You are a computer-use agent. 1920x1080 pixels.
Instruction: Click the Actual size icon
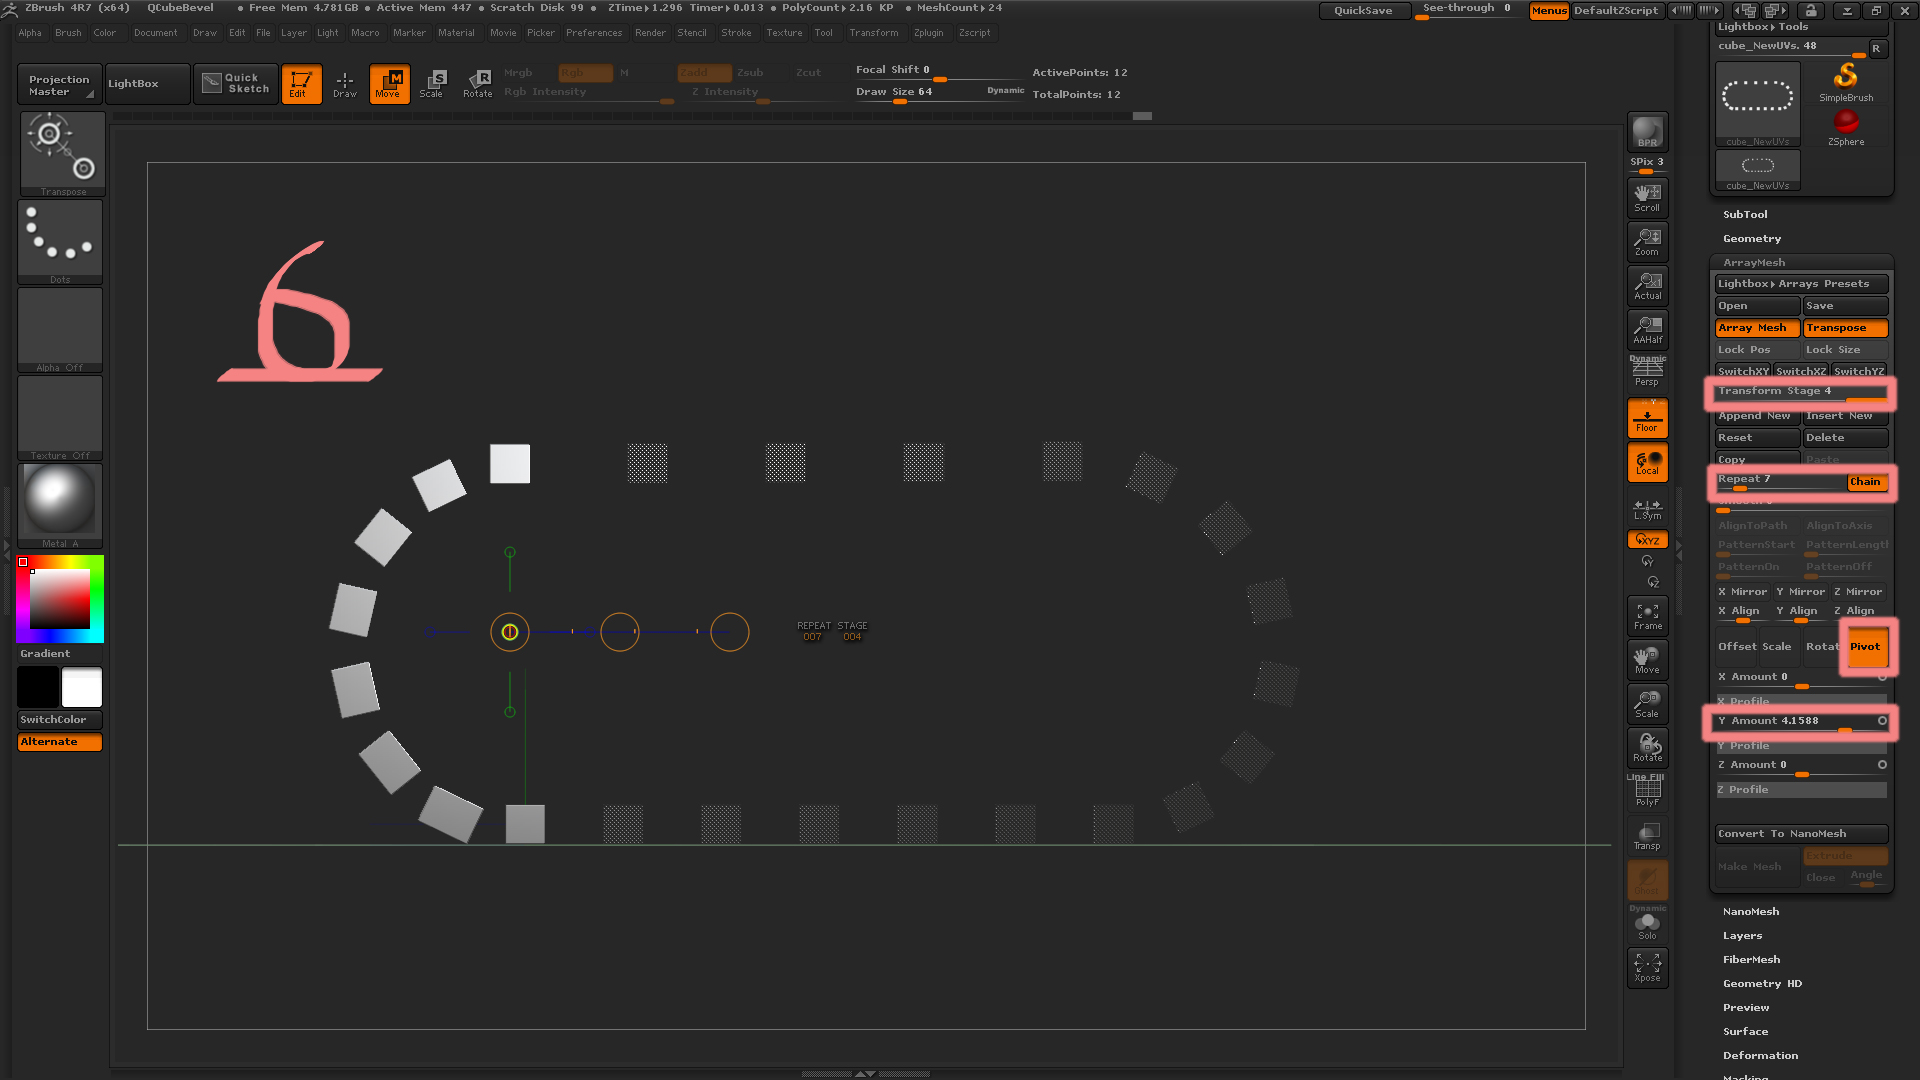click(1647, 286)
